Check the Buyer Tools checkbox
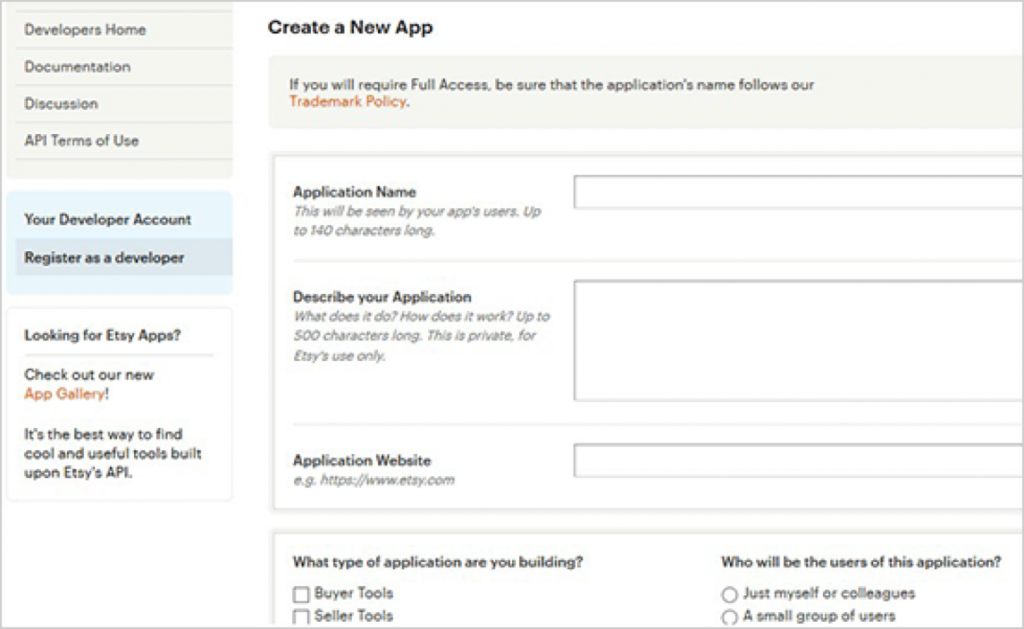The width and height of the screenshot is (1024, 629). coord(301,594)
